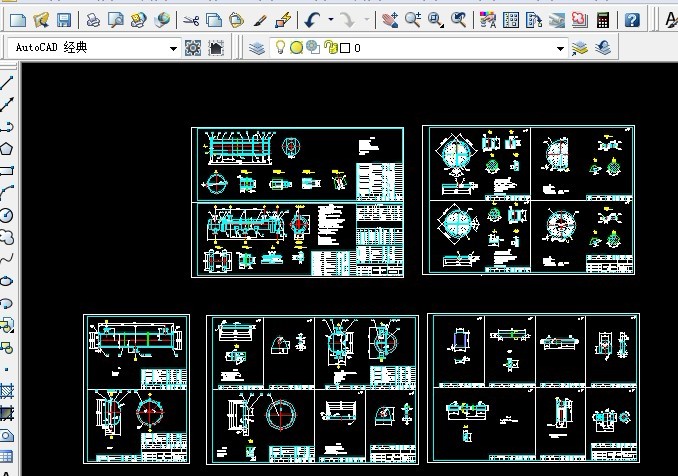Screen dimensions: 678x476
Task: Select the Region tool
Action: tap(6, 435)
